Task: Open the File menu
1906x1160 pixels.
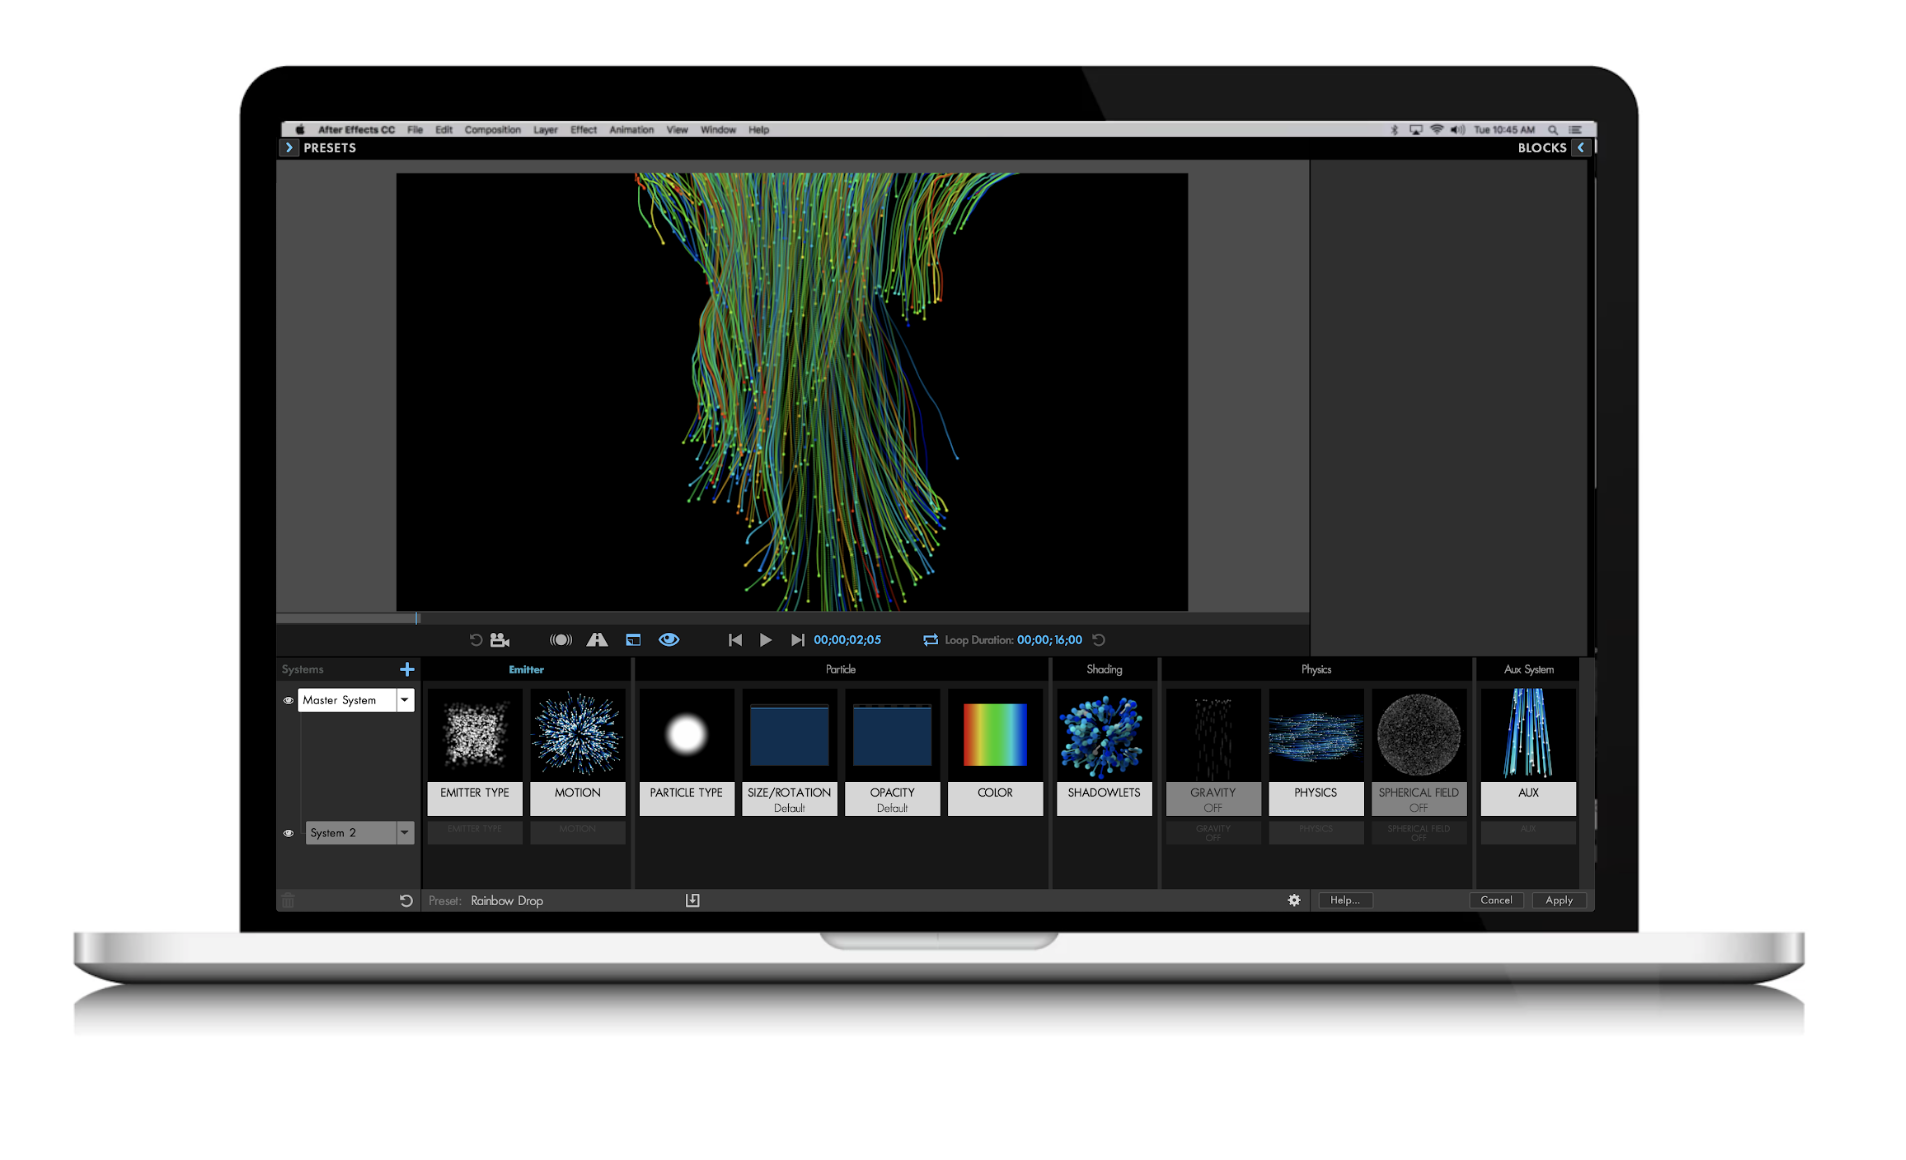Action: coord(415,130)
